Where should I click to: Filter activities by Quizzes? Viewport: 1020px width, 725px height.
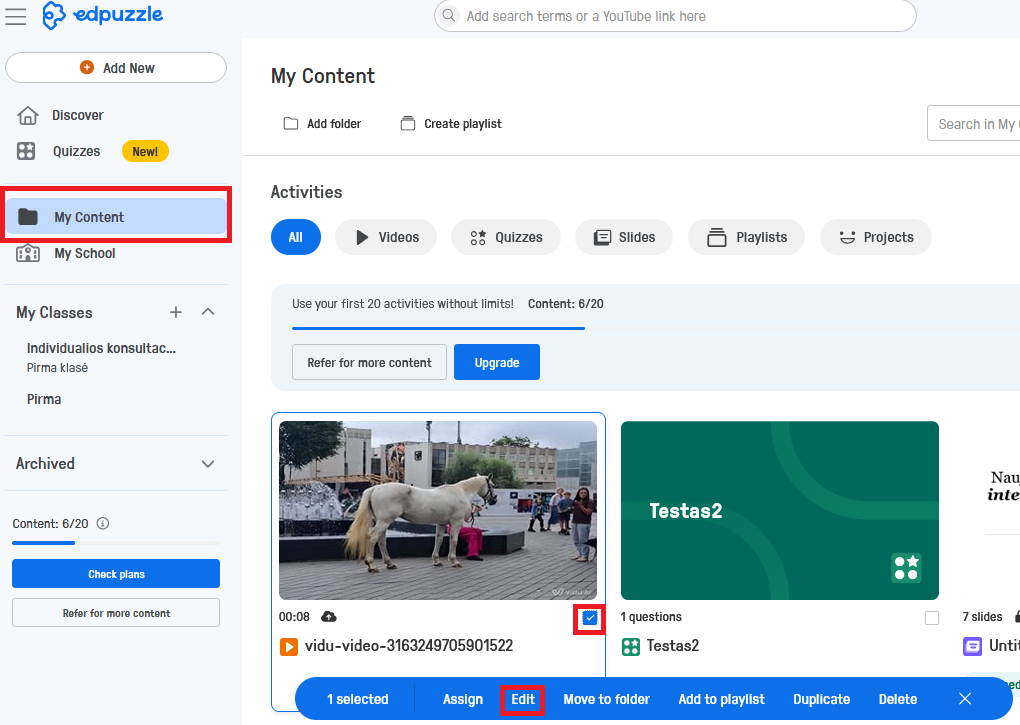click(506, 237)
